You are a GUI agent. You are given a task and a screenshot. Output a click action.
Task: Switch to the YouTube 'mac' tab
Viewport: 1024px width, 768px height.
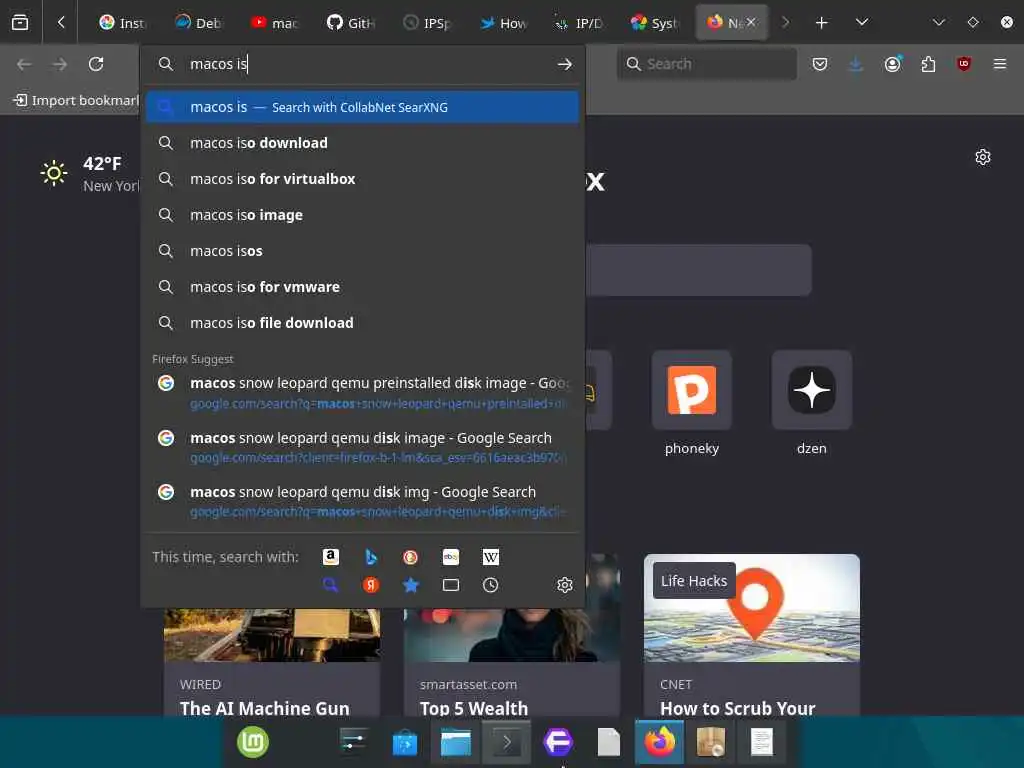point(274,23)
